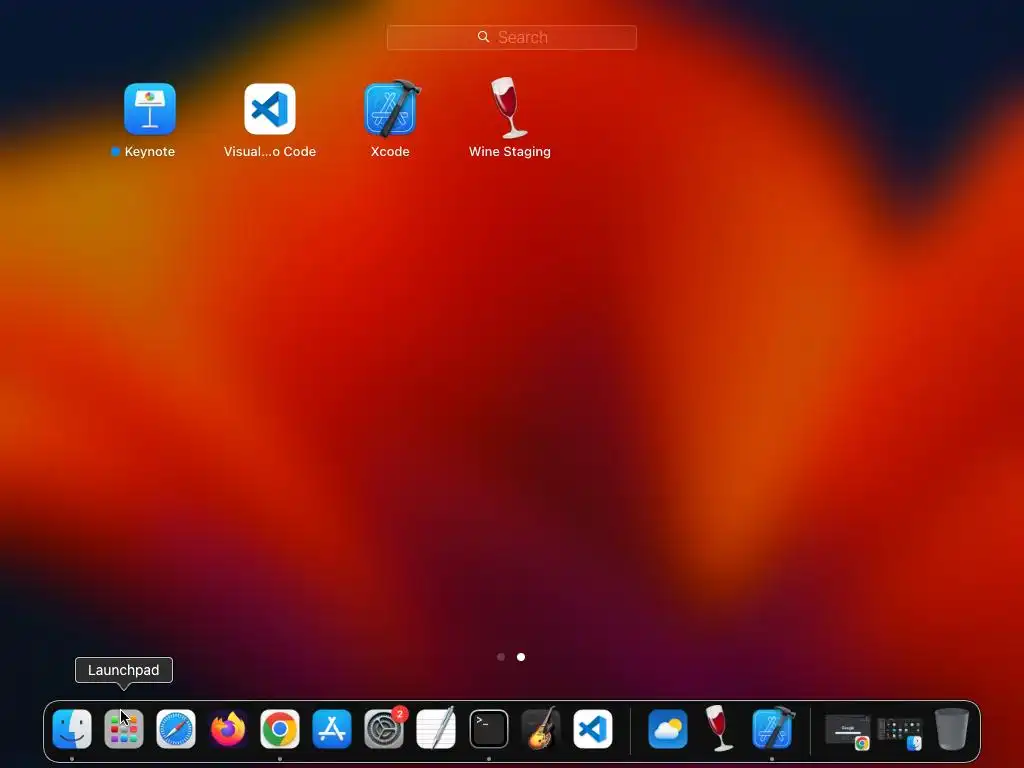Restore minimized Chrome window in Dock

[x=848, y=731]
